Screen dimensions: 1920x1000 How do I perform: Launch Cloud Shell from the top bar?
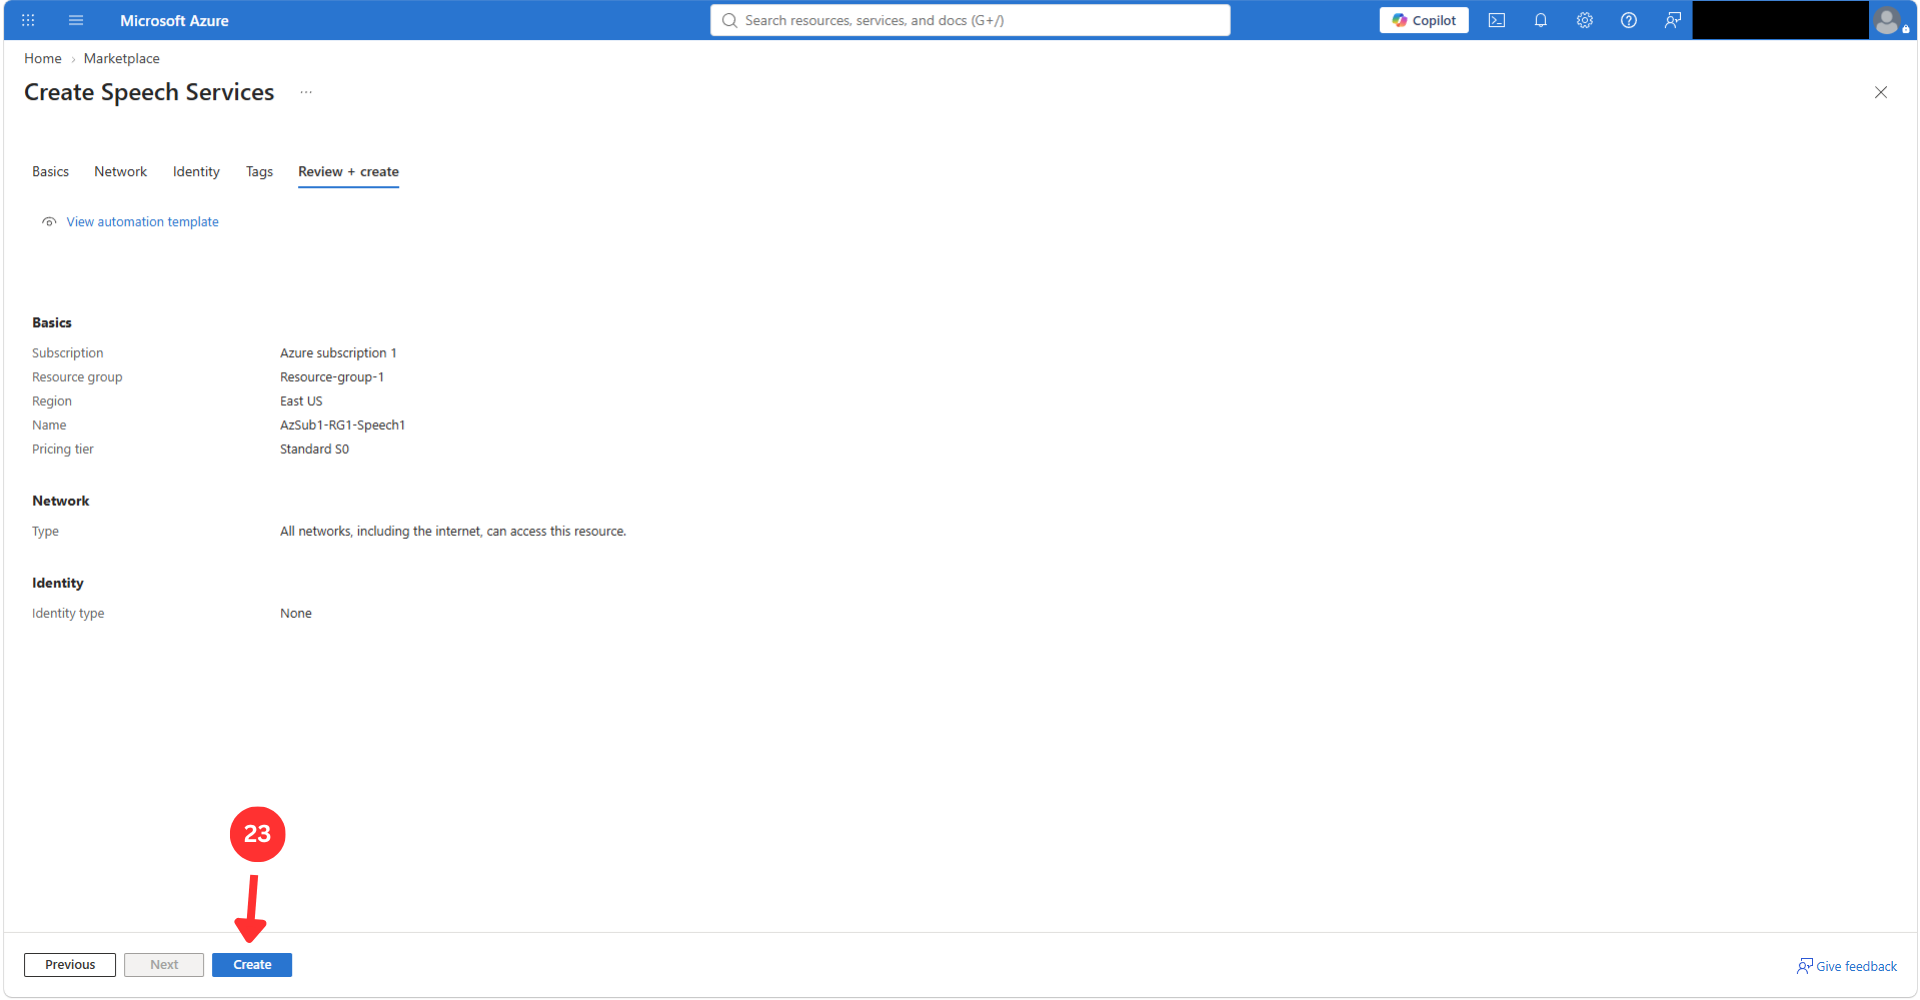tap(1497, 20)
